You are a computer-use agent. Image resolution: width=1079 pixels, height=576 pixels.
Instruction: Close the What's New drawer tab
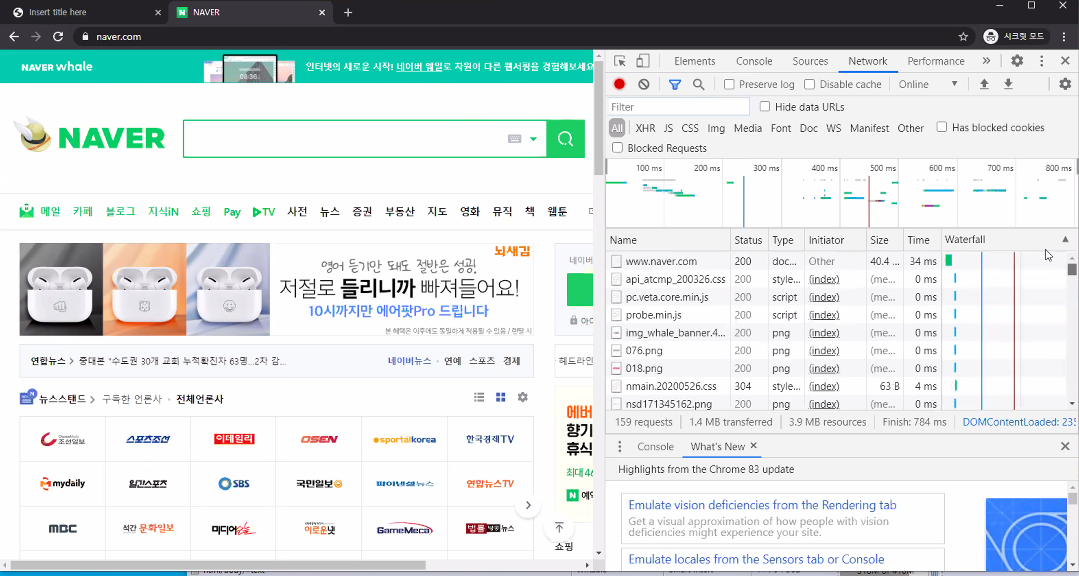(754, 446)
